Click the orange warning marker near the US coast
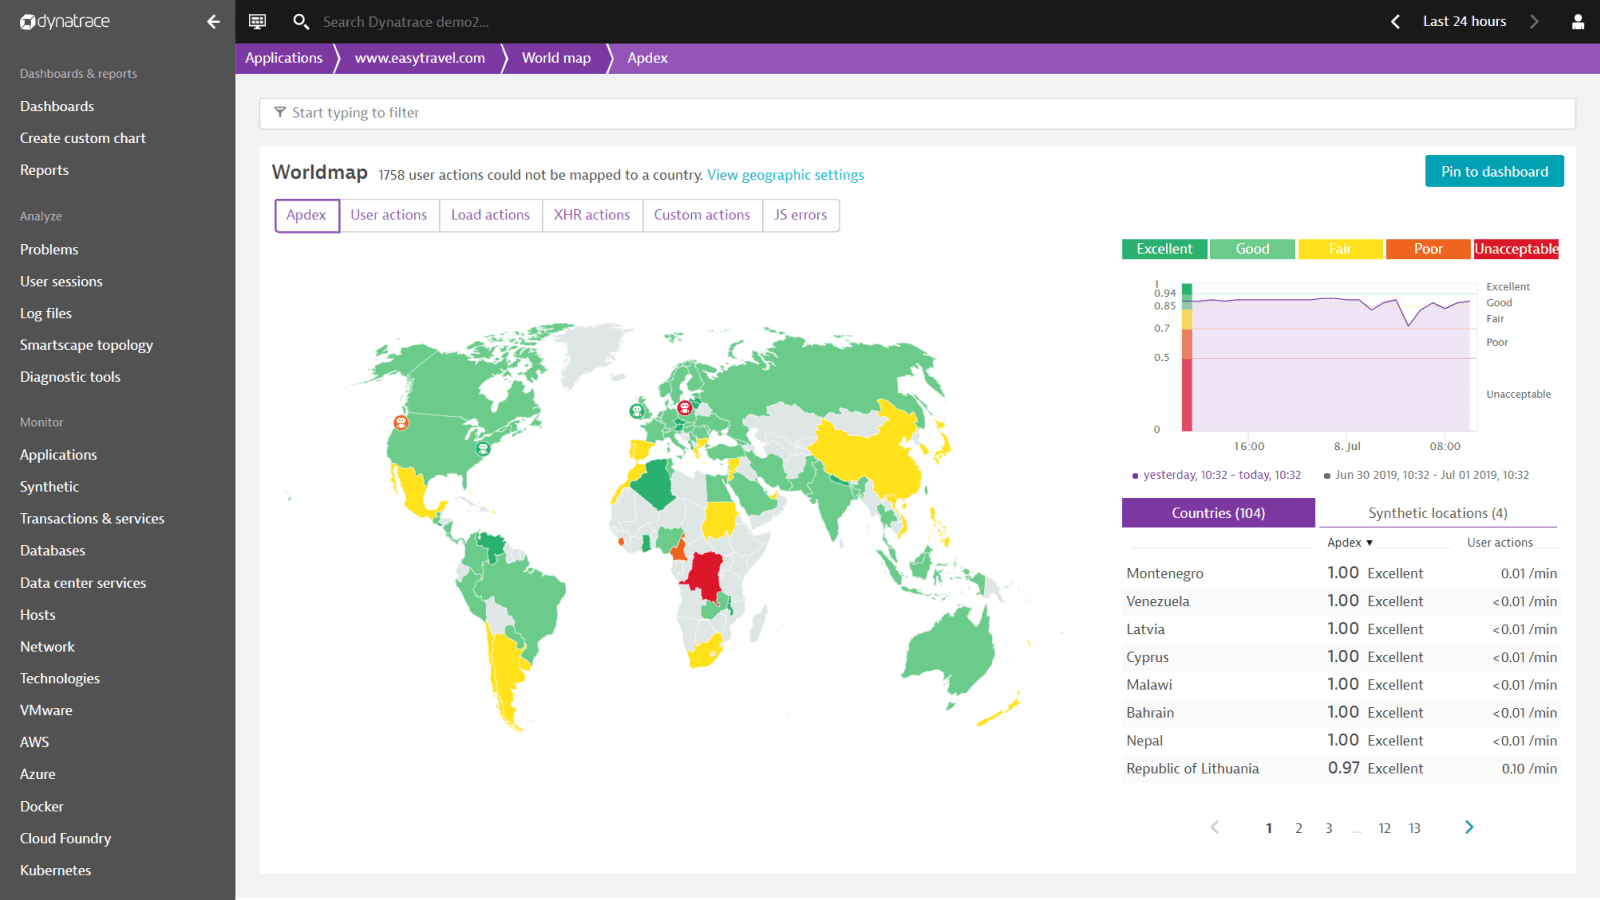1600x900 pixels. [399, 422]
